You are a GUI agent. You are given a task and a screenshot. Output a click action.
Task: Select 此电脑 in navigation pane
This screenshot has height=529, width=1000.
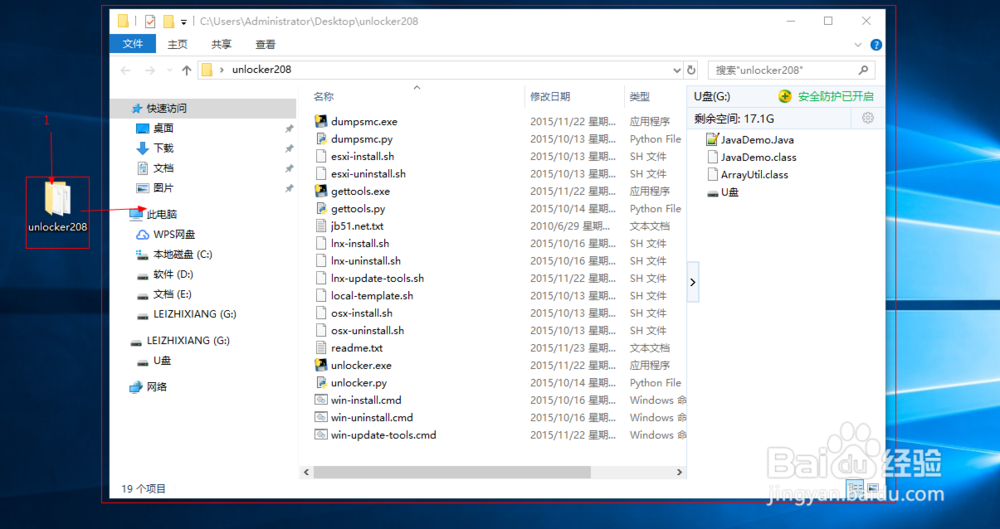point(153,214)
